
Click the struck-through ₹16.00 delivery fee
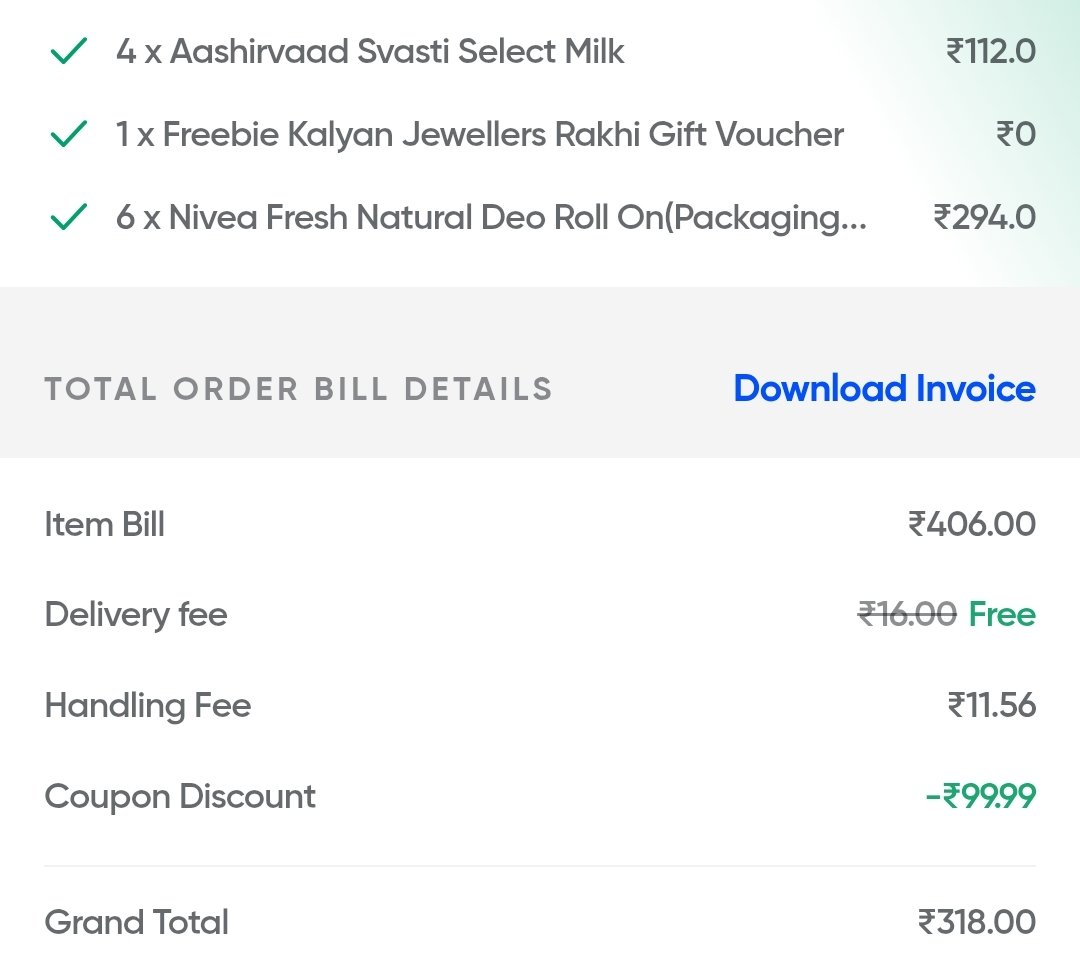pos(907,614)
